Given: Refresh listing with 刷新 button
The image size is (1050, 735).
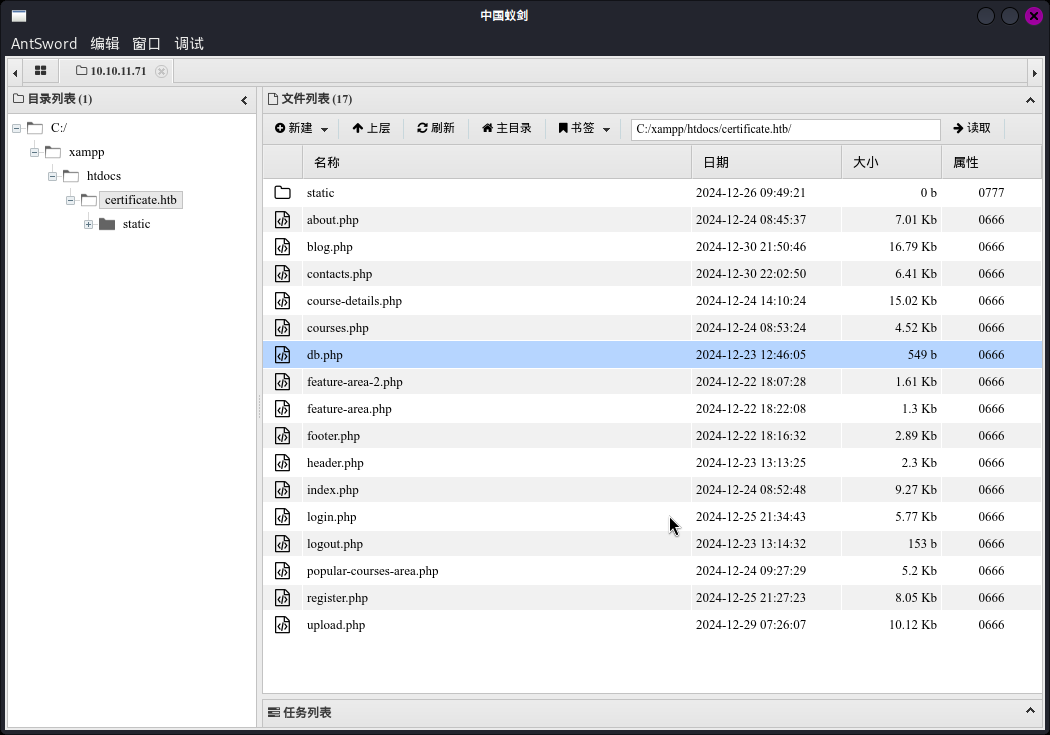Looking at the screenshot, I should [436, 128].
